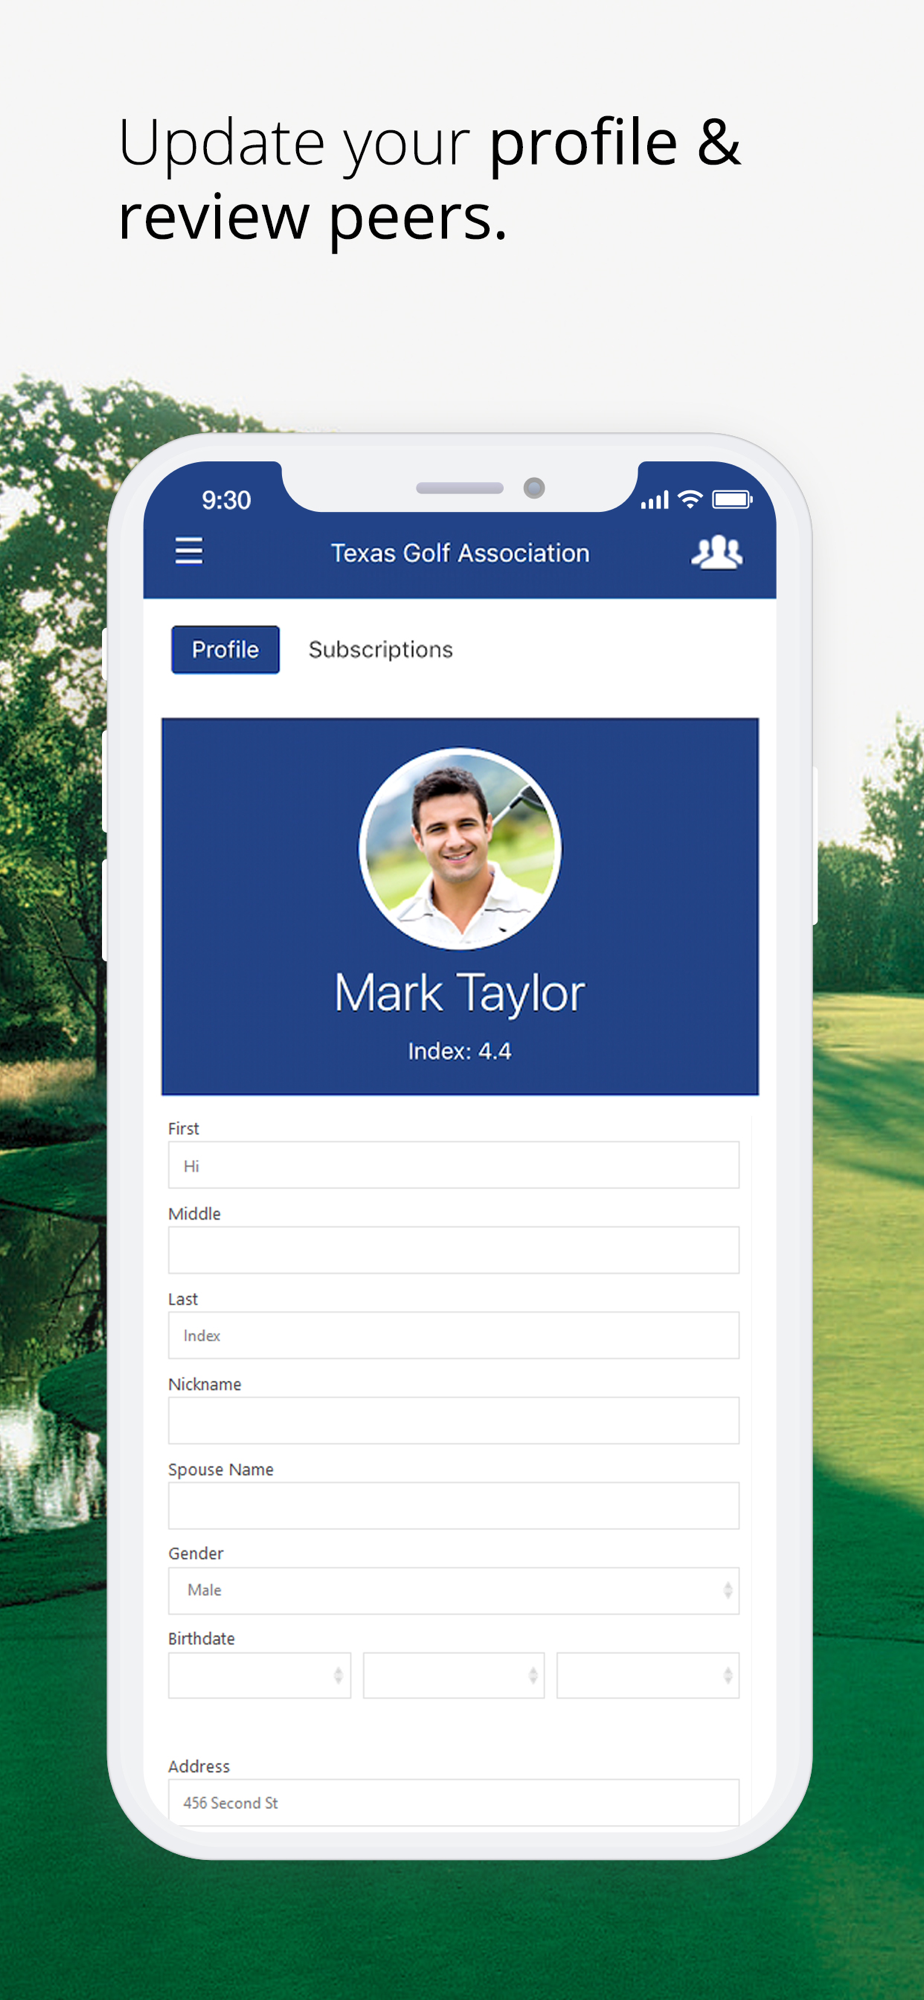This screenshot has height=2000, width=924.
Task: Tap the cellular signal bars icon
Action: pos(655,500)
